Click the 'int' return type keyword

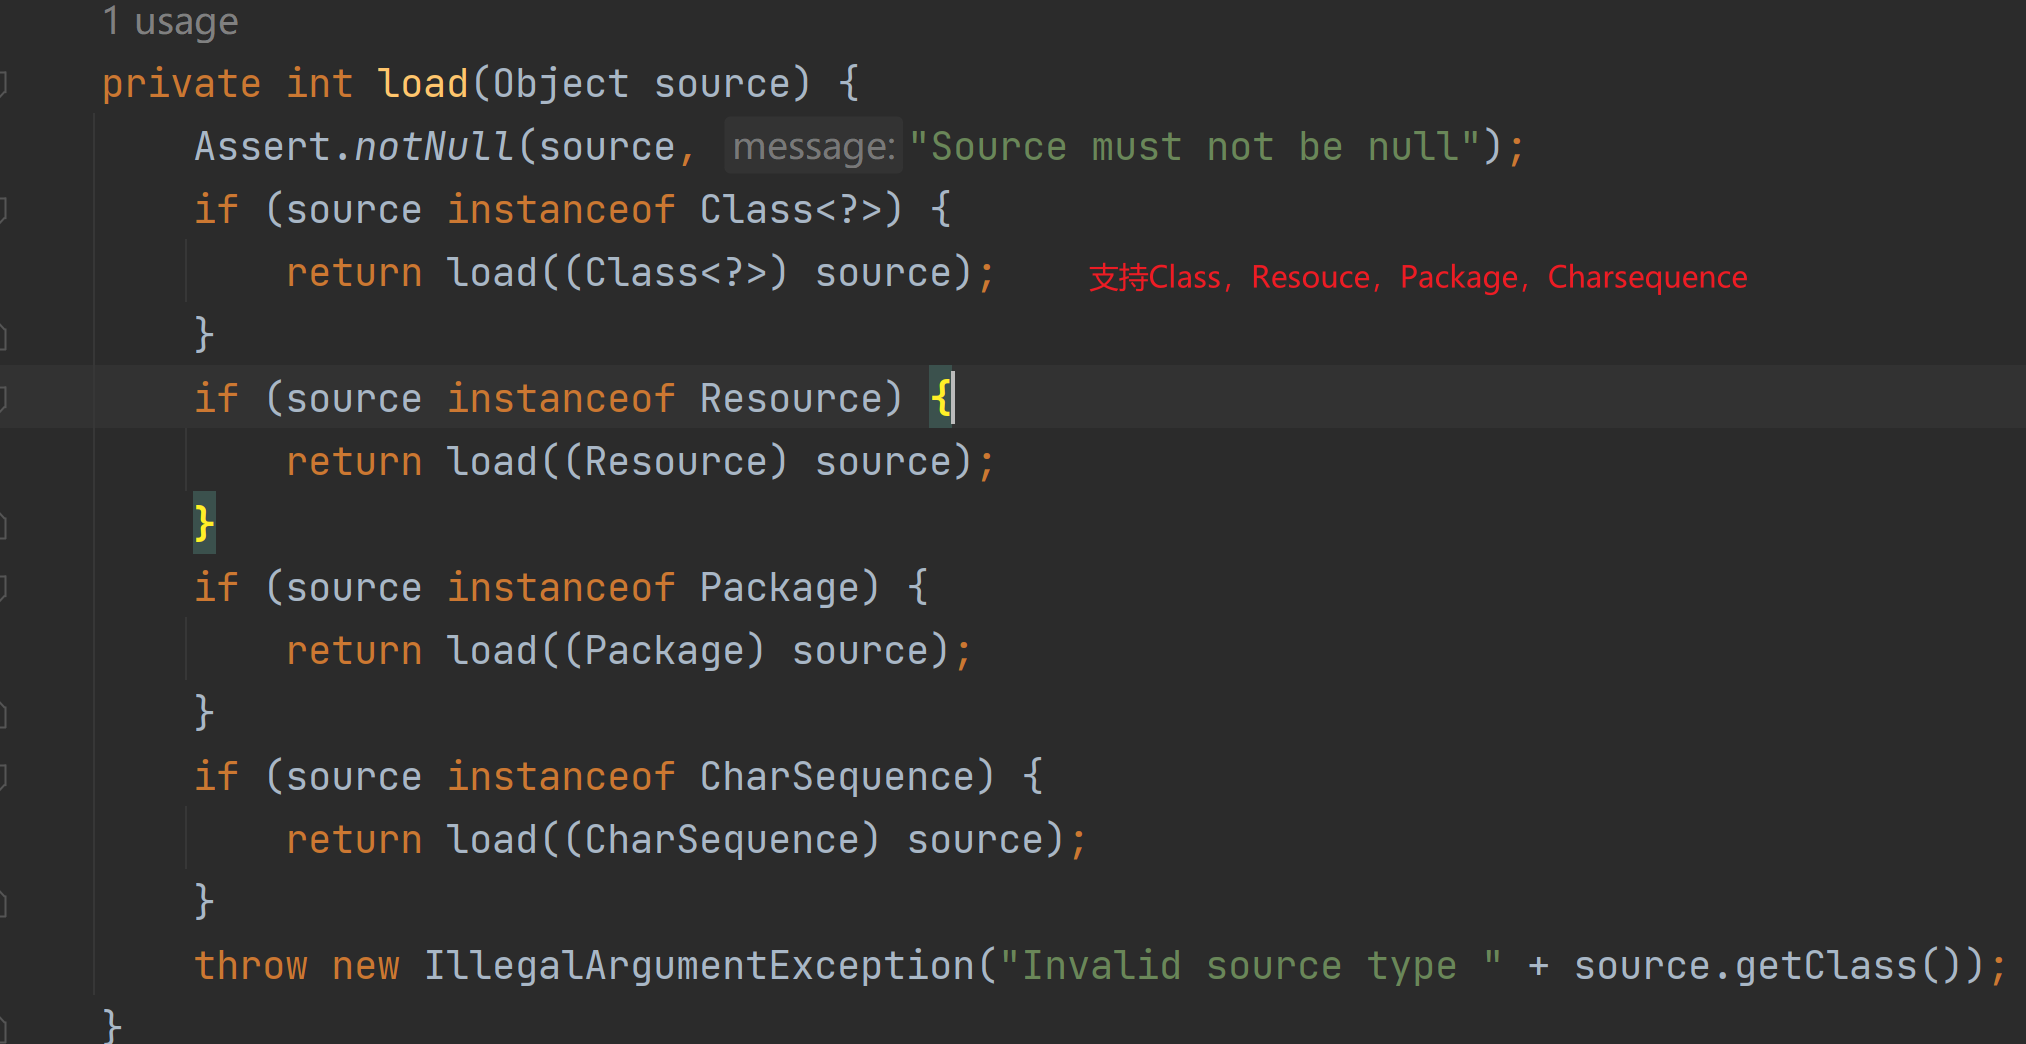(x=320, y=84)
